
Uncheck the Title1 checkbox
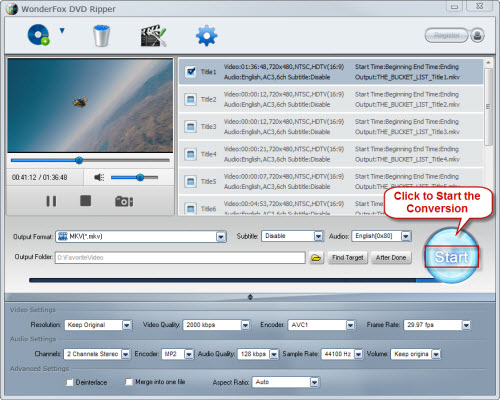click(x=191, y=72)
